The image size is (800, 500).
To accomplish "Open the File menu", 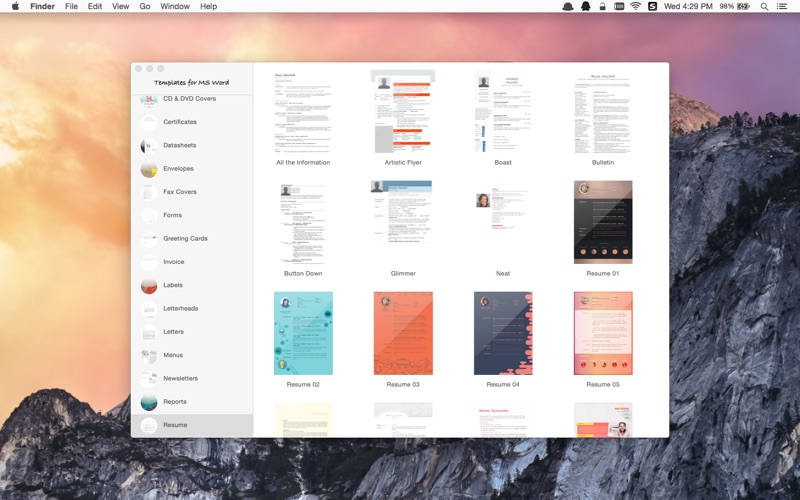I will click(x=71, y=6).
